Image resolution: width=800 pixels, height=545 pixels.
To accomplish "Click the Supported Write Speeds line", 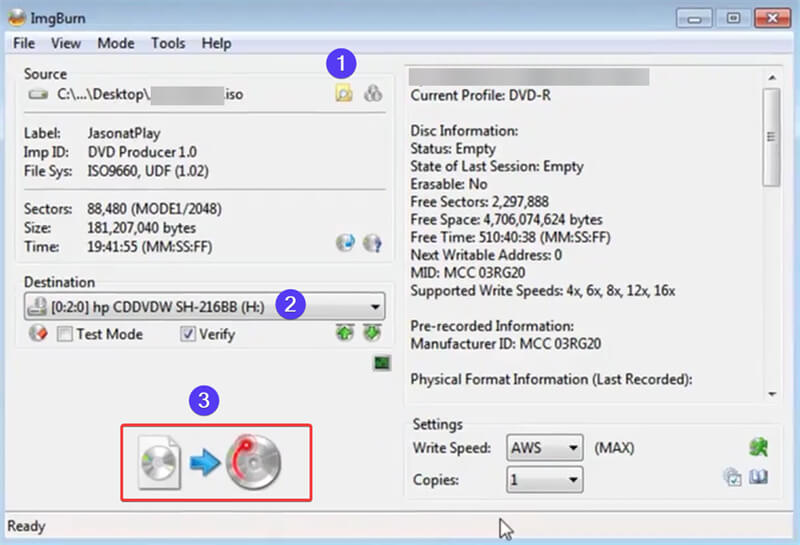I will [x=543, y=290].
